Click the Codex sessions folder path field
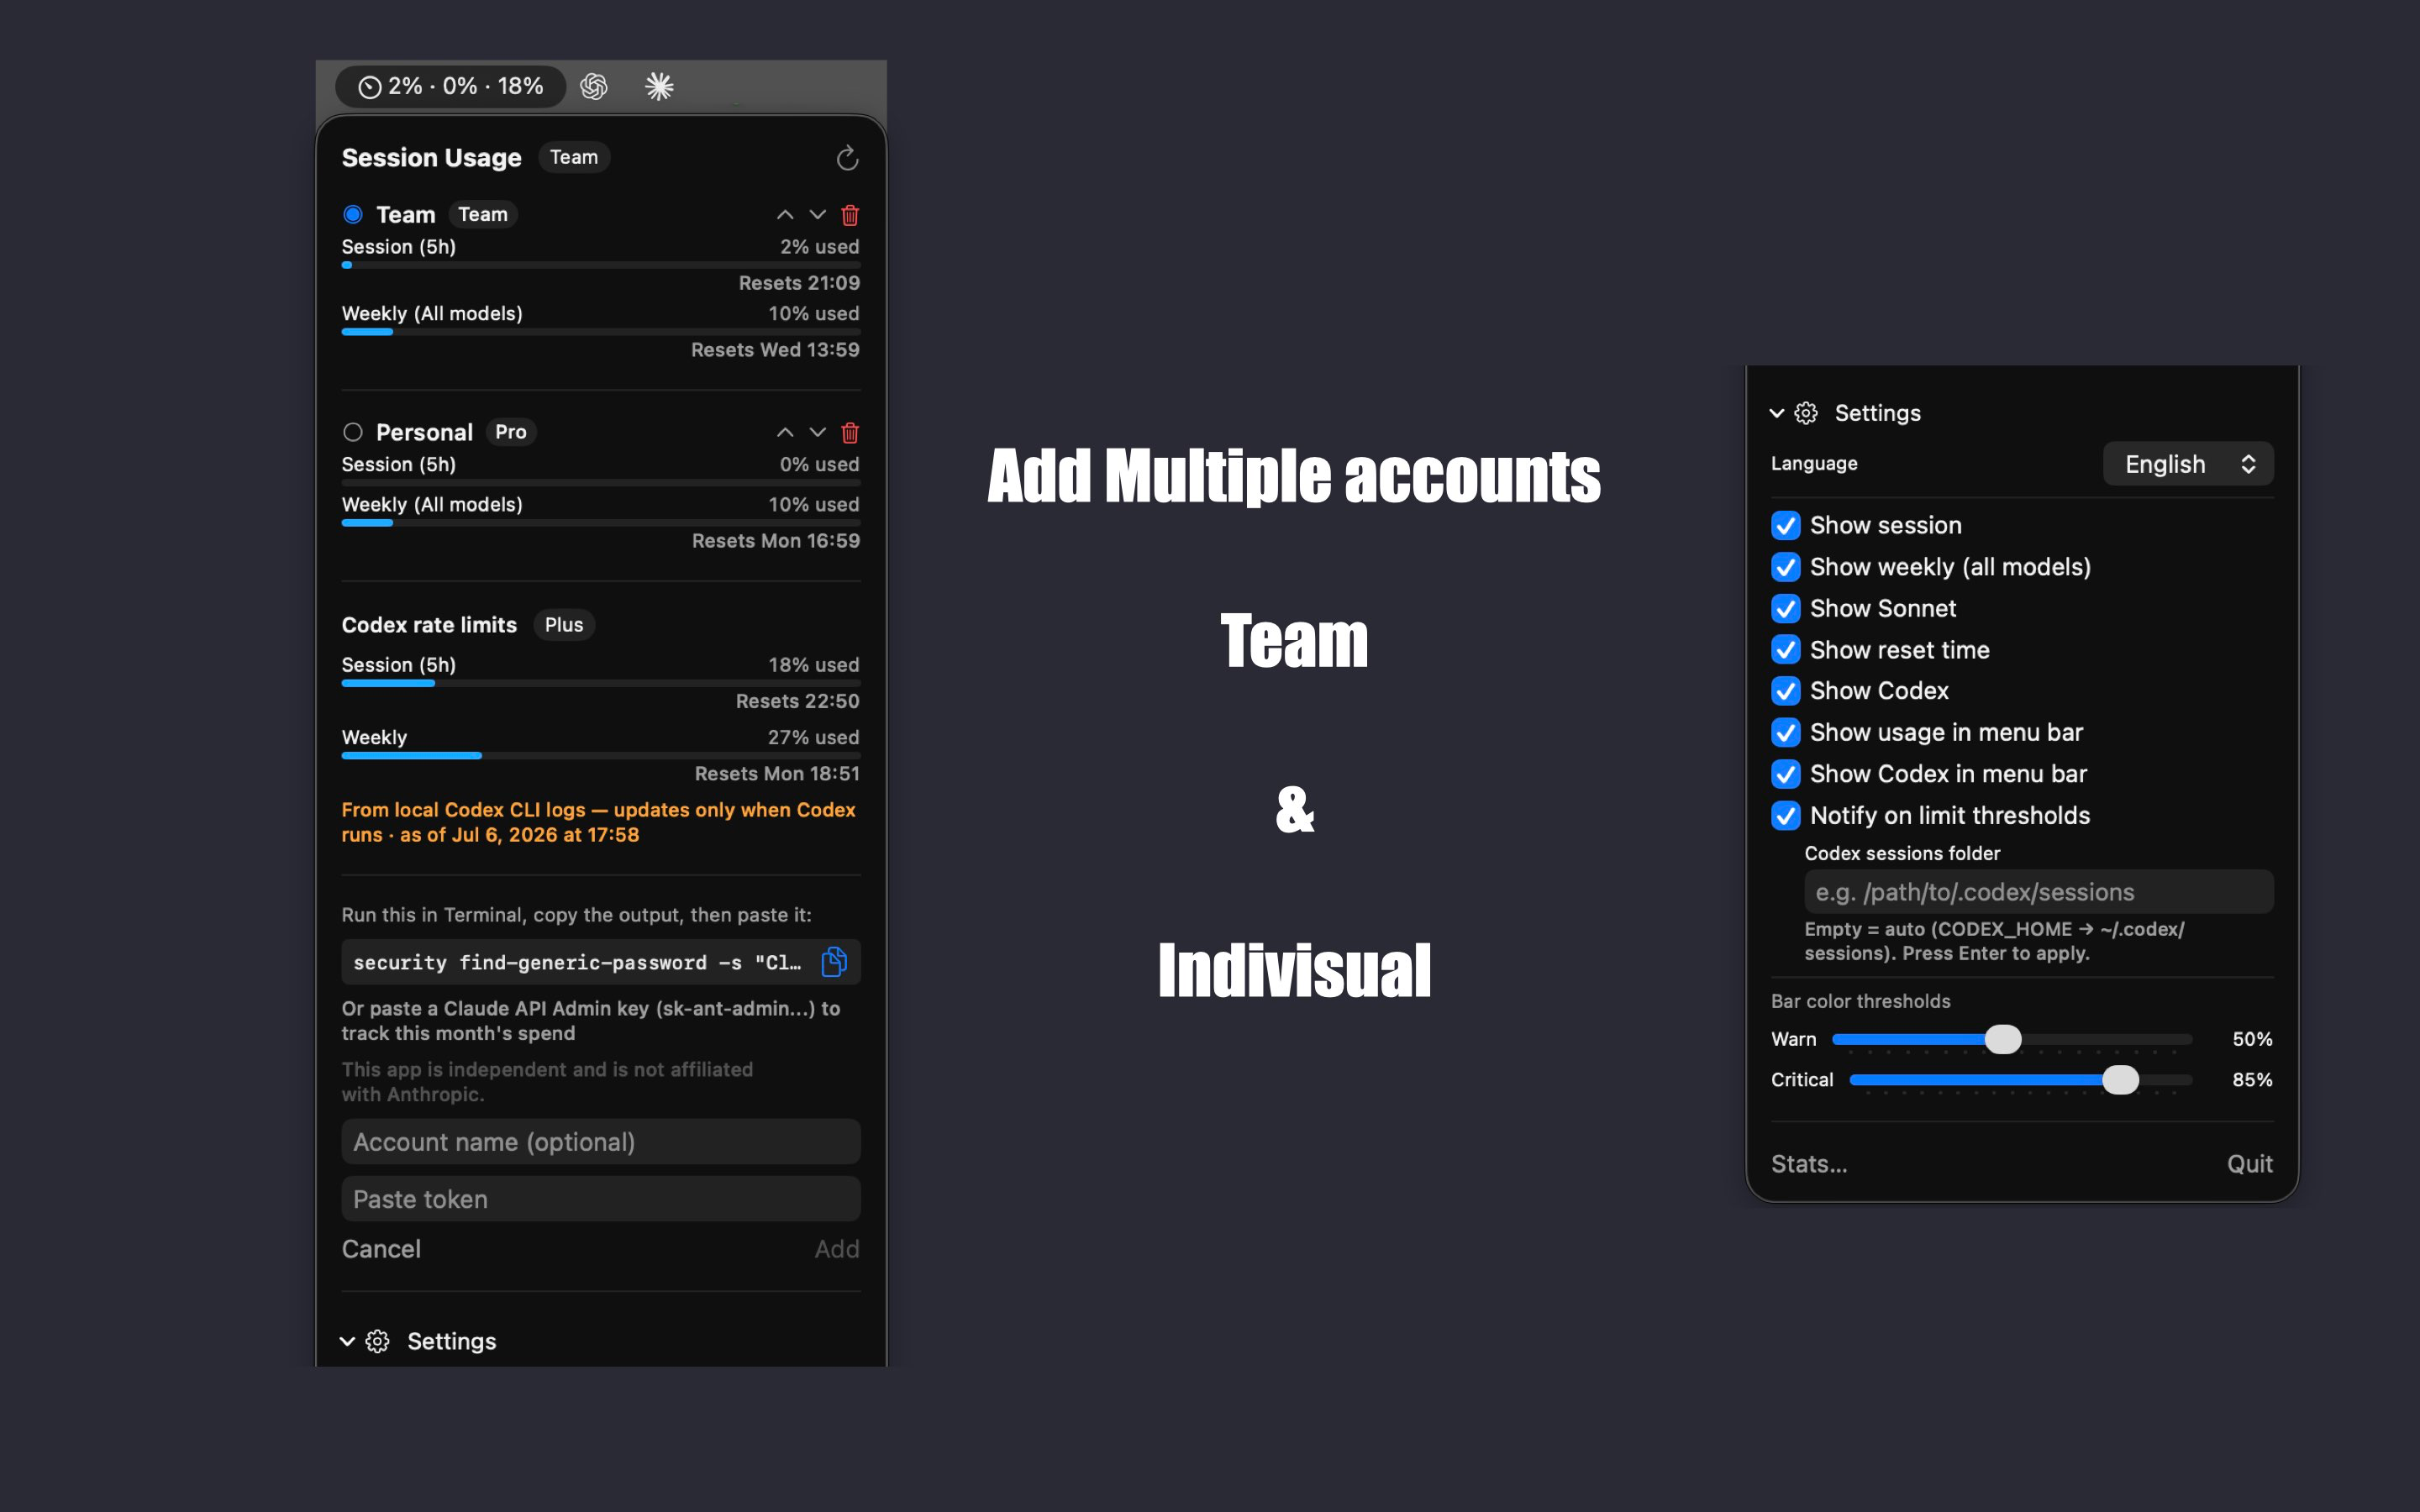The image size is (2420, 1512). coord(2039,892)
